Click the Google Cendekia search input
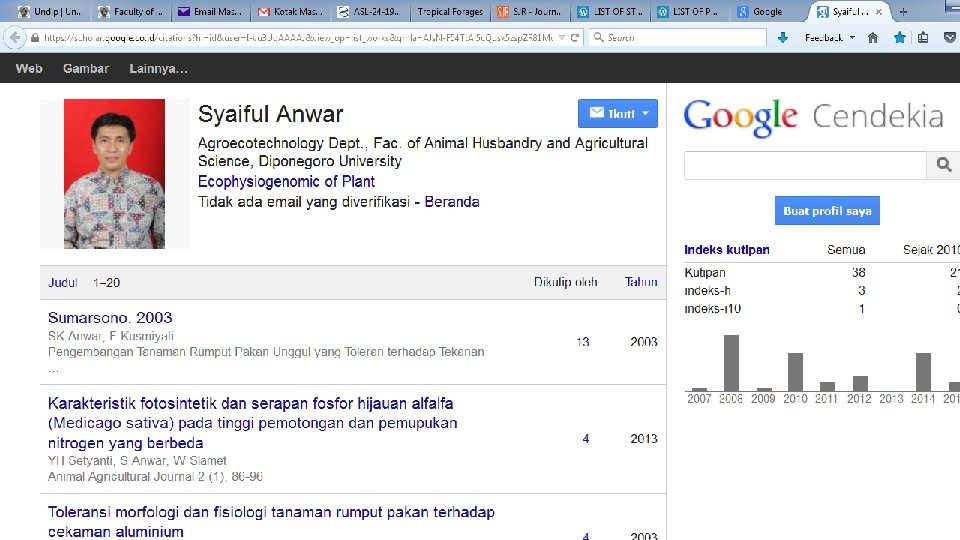 [805, 165]
